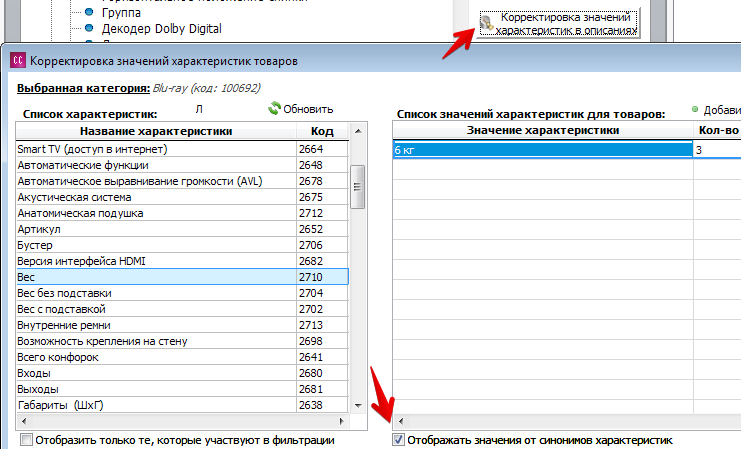Click the code cell 2678
This screenshot has width=741, height=449.
[x=322, y=181]
